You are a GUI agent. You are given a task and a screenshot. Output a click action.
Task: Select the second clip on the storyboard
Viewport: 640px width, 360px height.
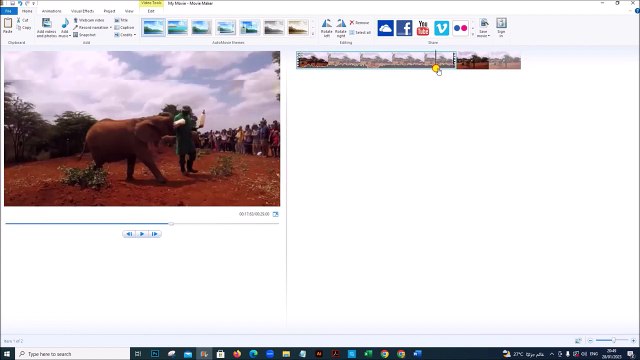(488, 60)
